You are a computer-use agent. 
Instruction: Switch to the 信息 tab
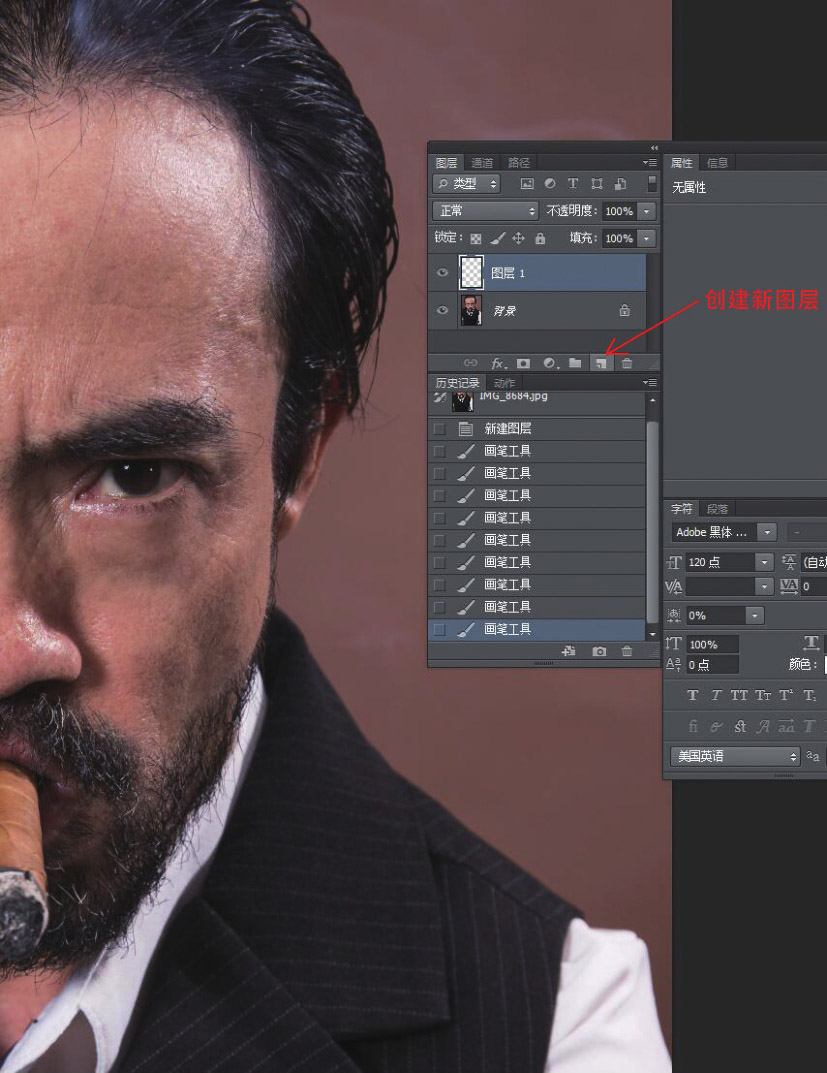[x=717, y=162]
